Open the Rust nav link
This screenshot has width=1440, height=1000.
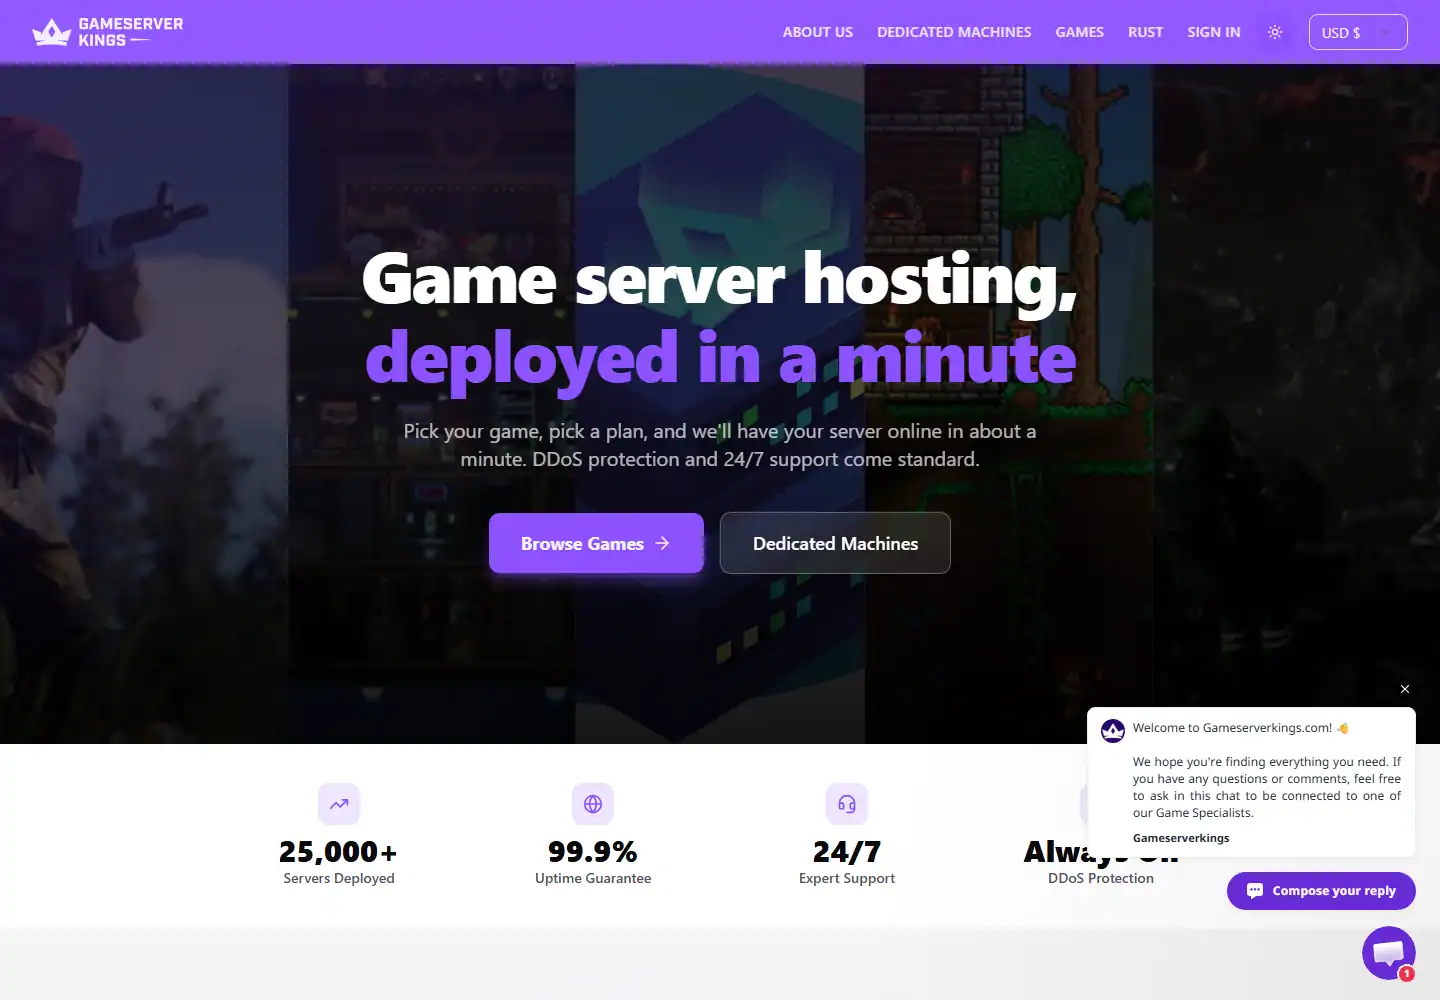pyautogui.click(x=1146, y=32)
